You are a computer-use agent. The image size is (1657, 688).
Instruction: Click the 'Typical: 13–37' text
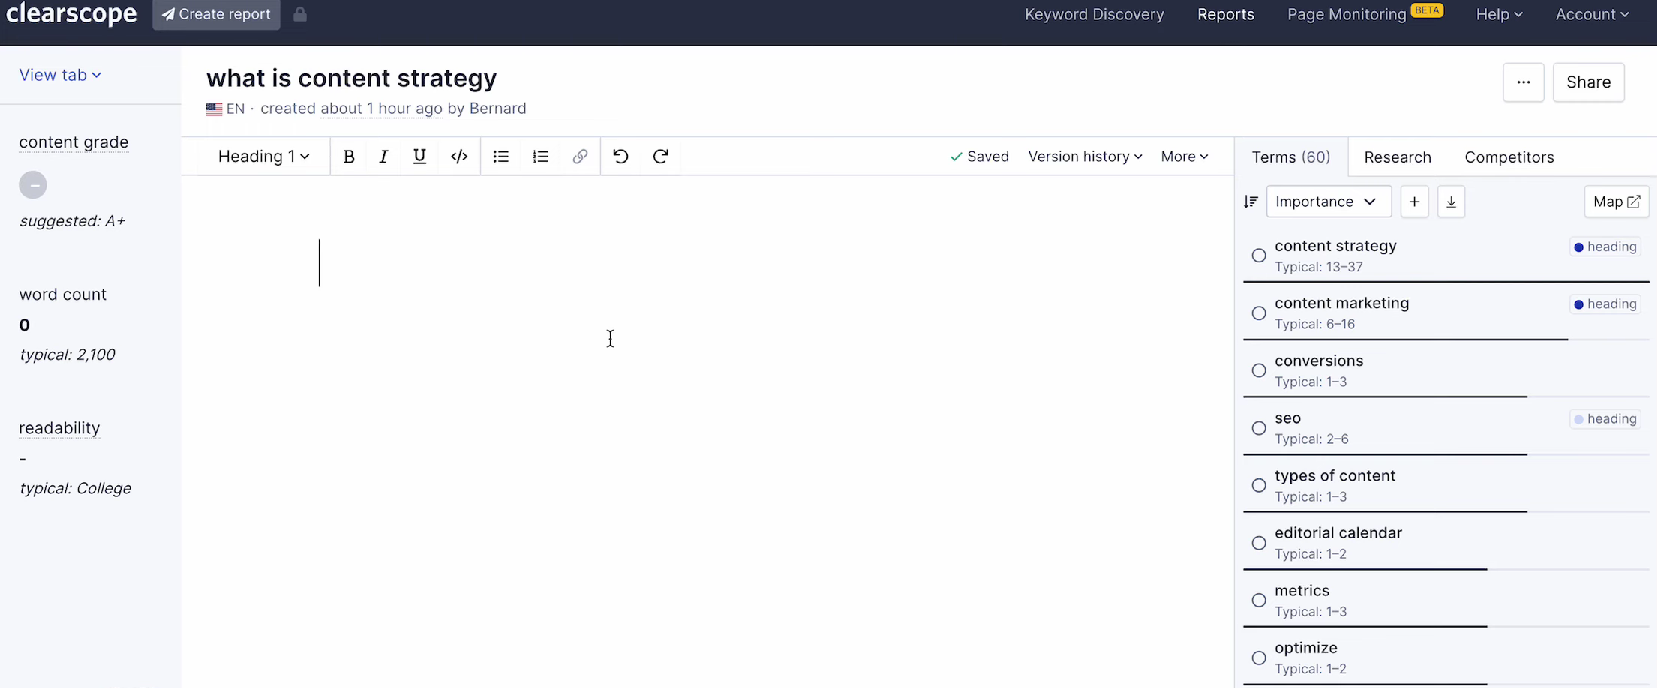coord(1318,267)
